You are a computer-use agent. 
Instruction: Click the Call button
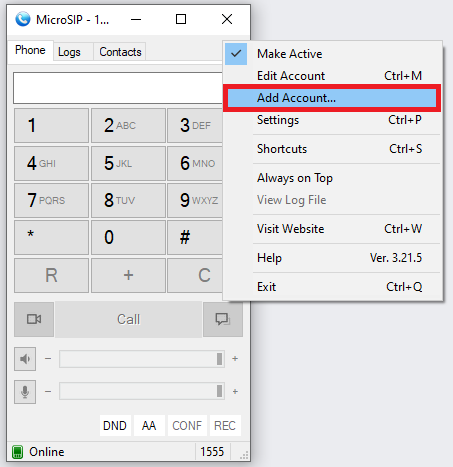pos(129,319)
